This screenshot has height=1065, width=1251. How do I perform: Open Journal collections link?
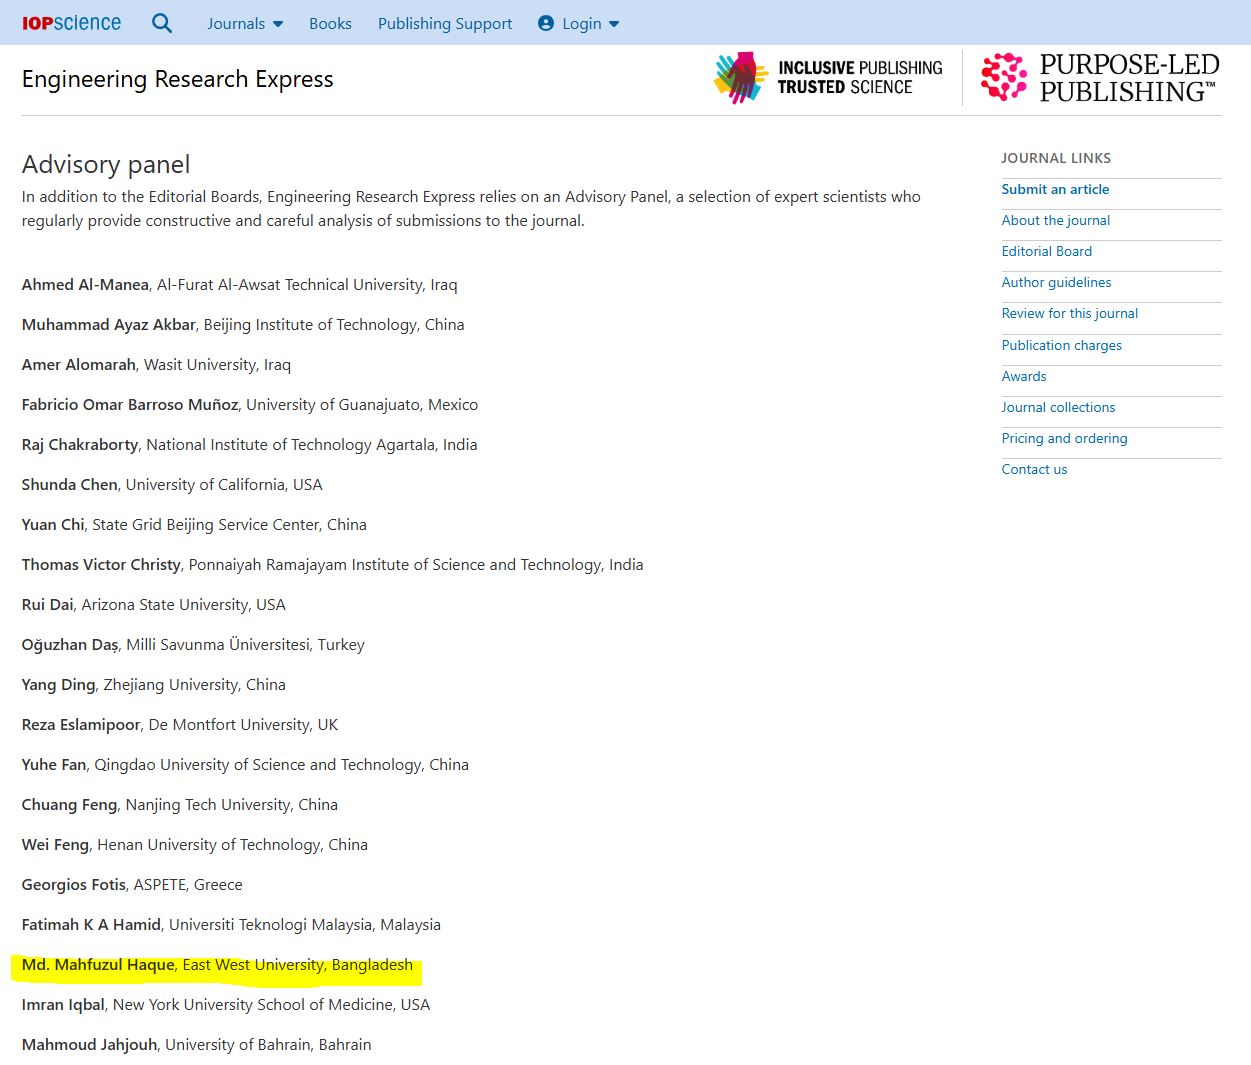coord(1058,407)
